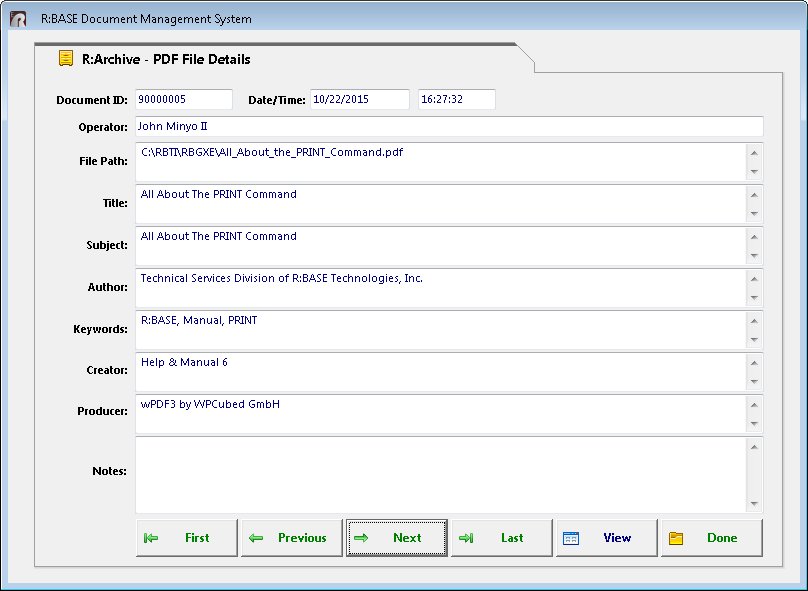Click the time field showing 16:27:32

pos(457,99)
